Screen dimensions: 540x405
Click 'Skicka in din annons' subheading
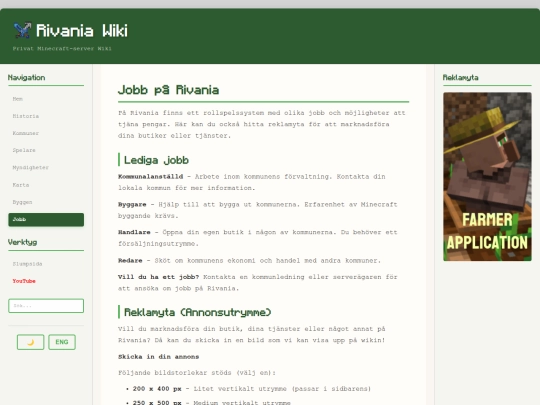[x=158, y=357]
